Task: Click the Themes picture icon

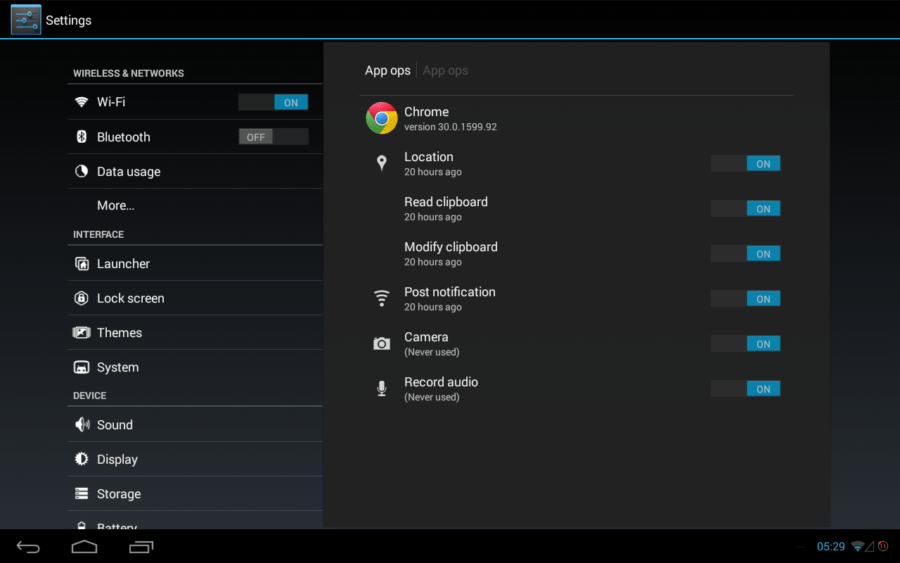Action: pyautogui.click(x=82, y=332)
